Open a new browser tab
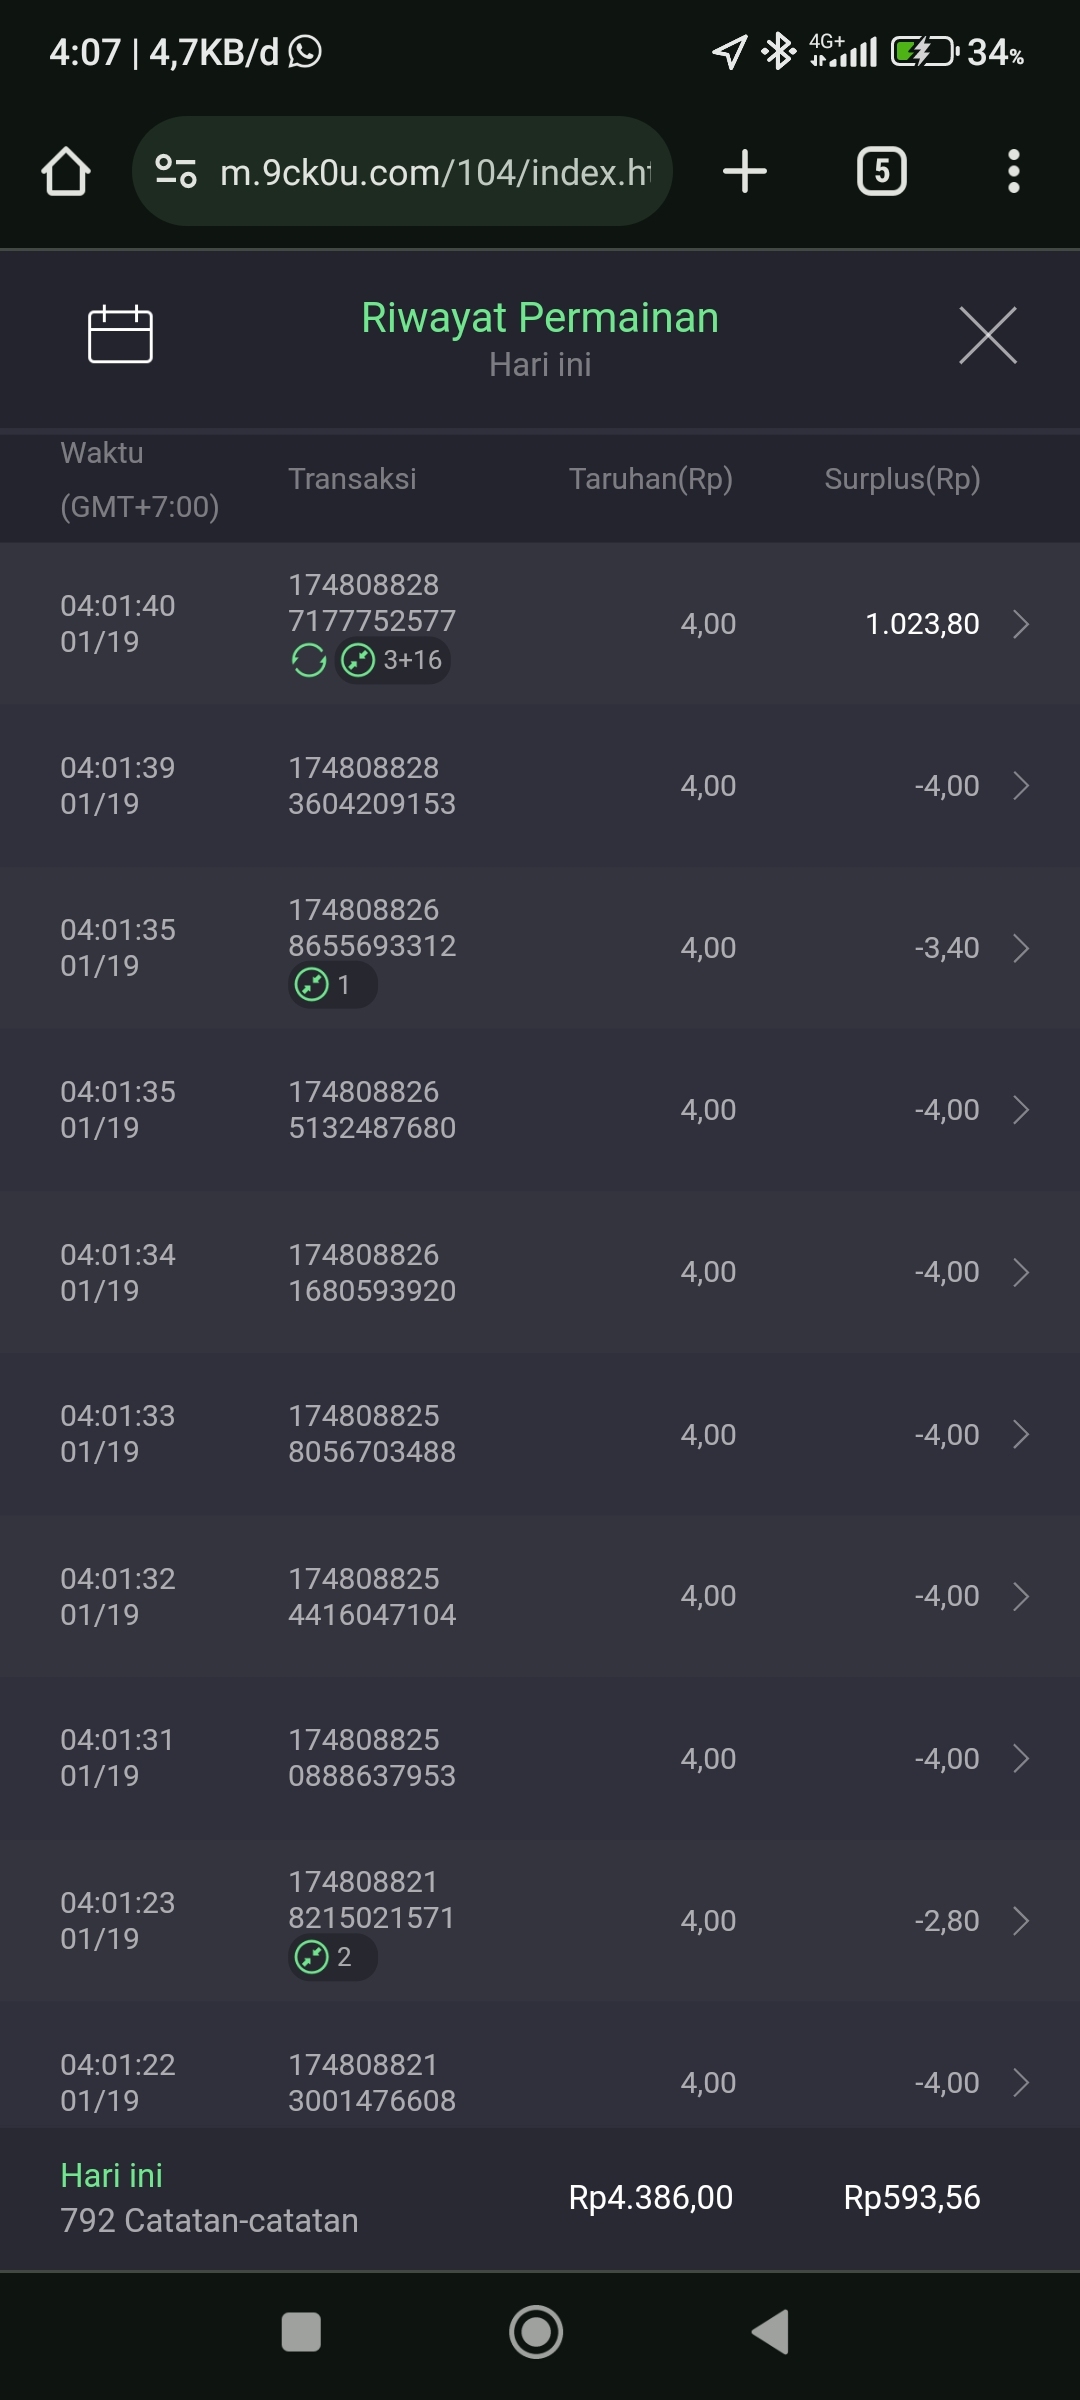The width and height of the screenshot is (1080, 2400). coord(745,171)
